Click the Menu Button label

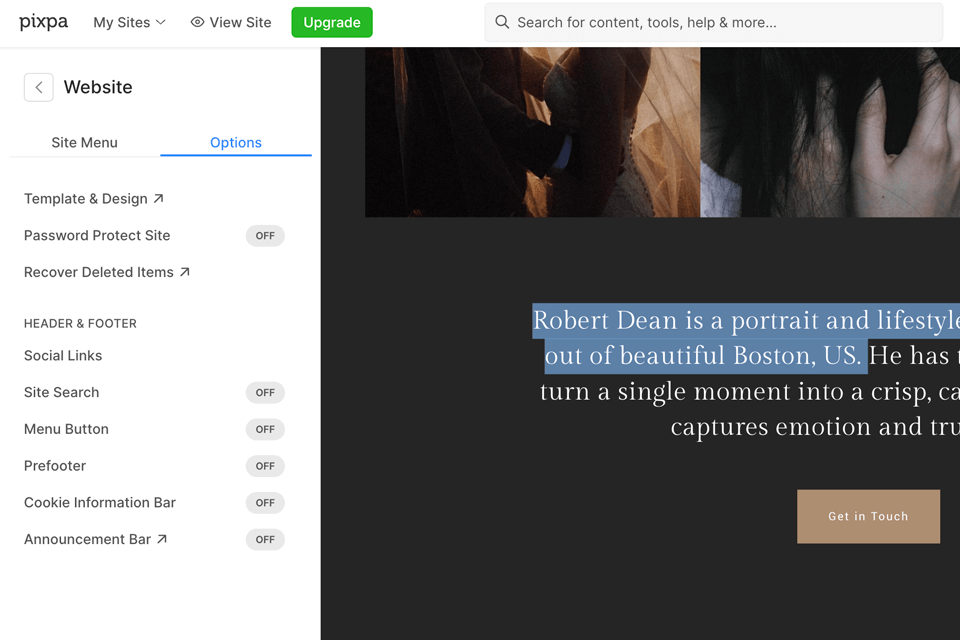point(66,429)
